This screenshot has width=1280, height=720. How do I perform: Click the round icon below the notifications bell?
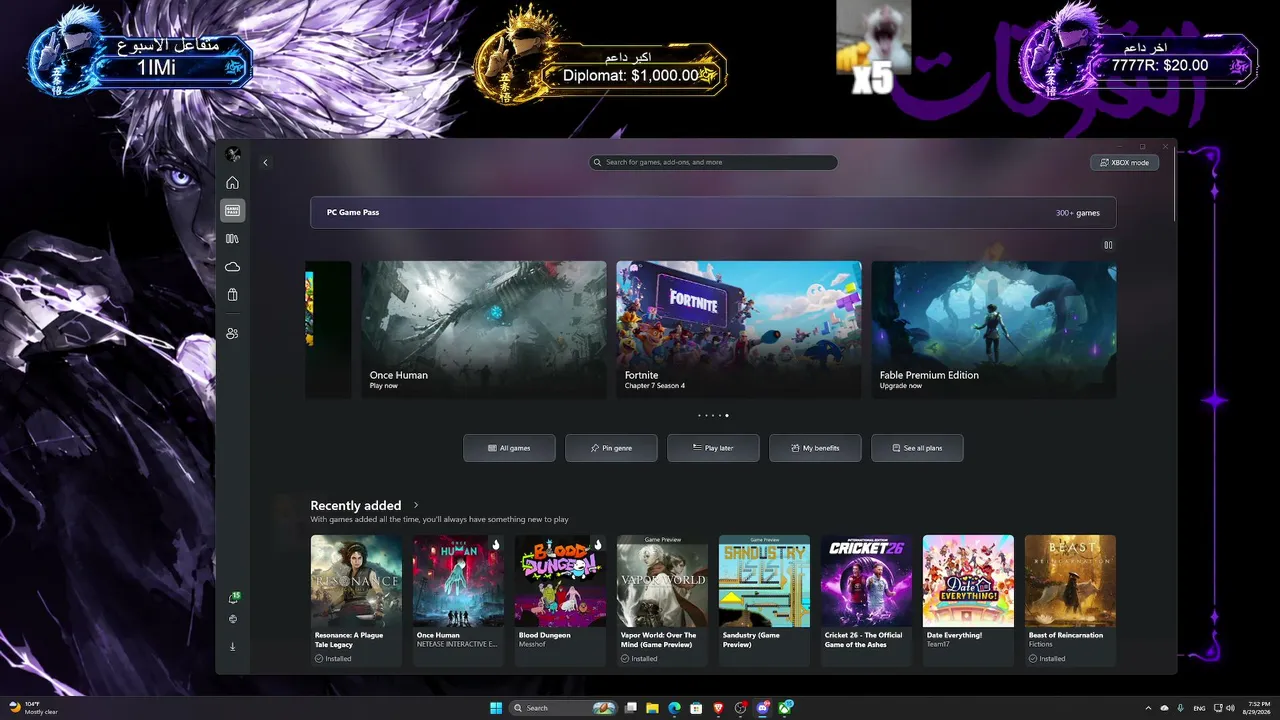click(x=233, y=620)
